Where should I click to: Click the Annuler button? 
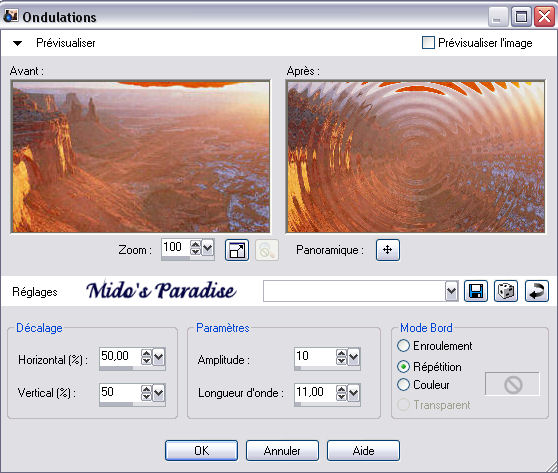pyautogui.click(x=282, y=451)
